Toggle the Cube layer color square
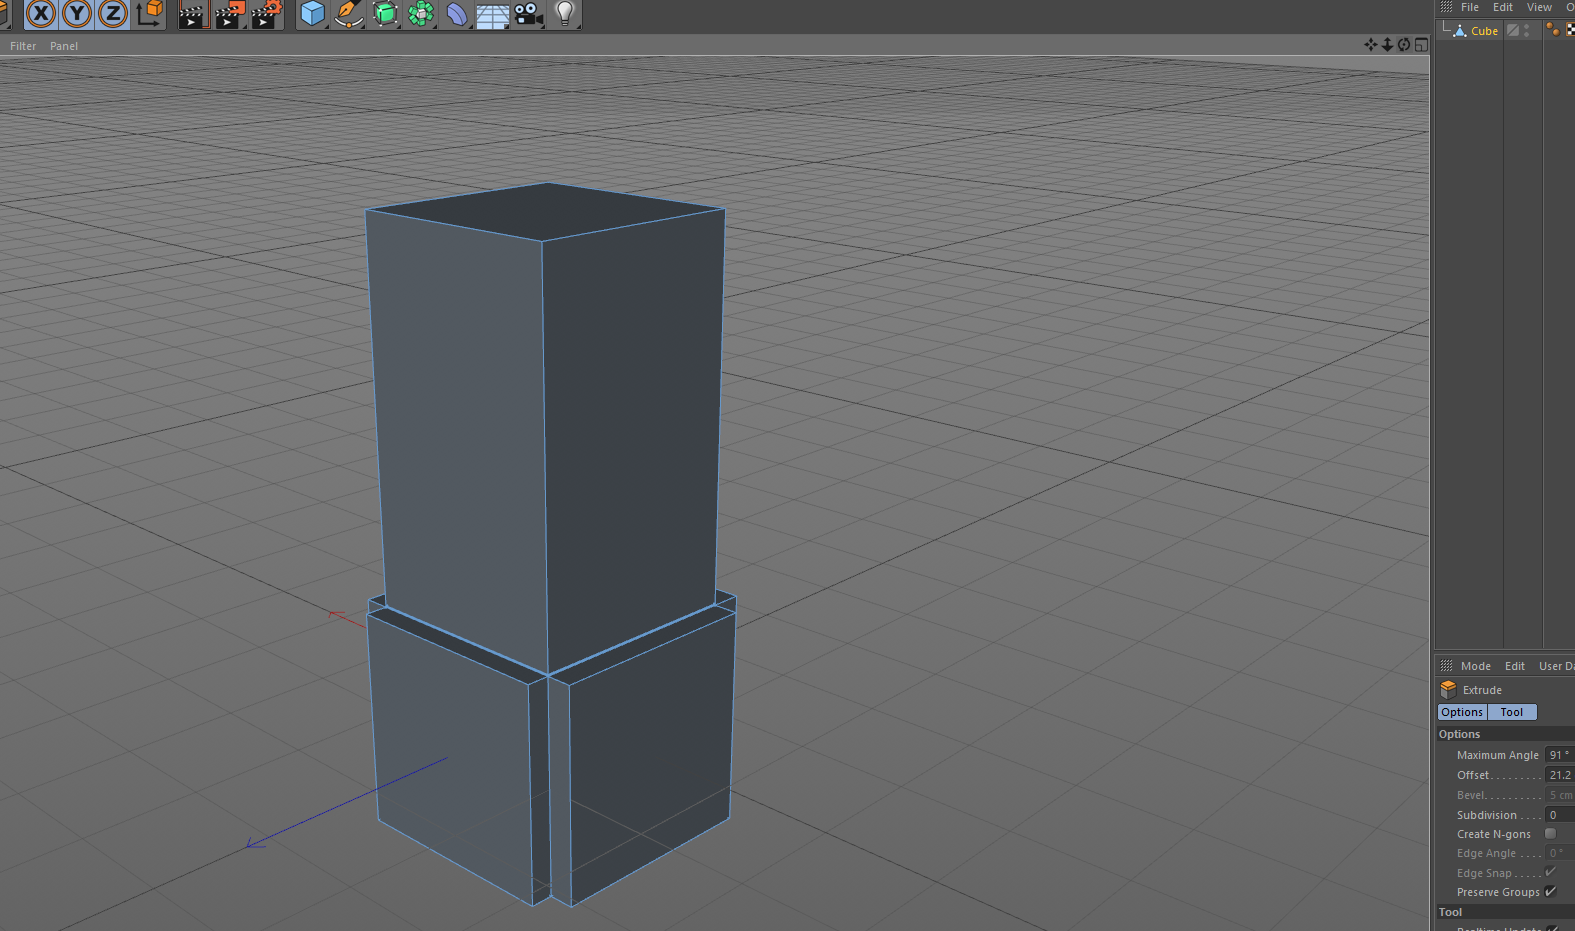This screenshot has width=1575, height=931. [x=1513, y=31]
